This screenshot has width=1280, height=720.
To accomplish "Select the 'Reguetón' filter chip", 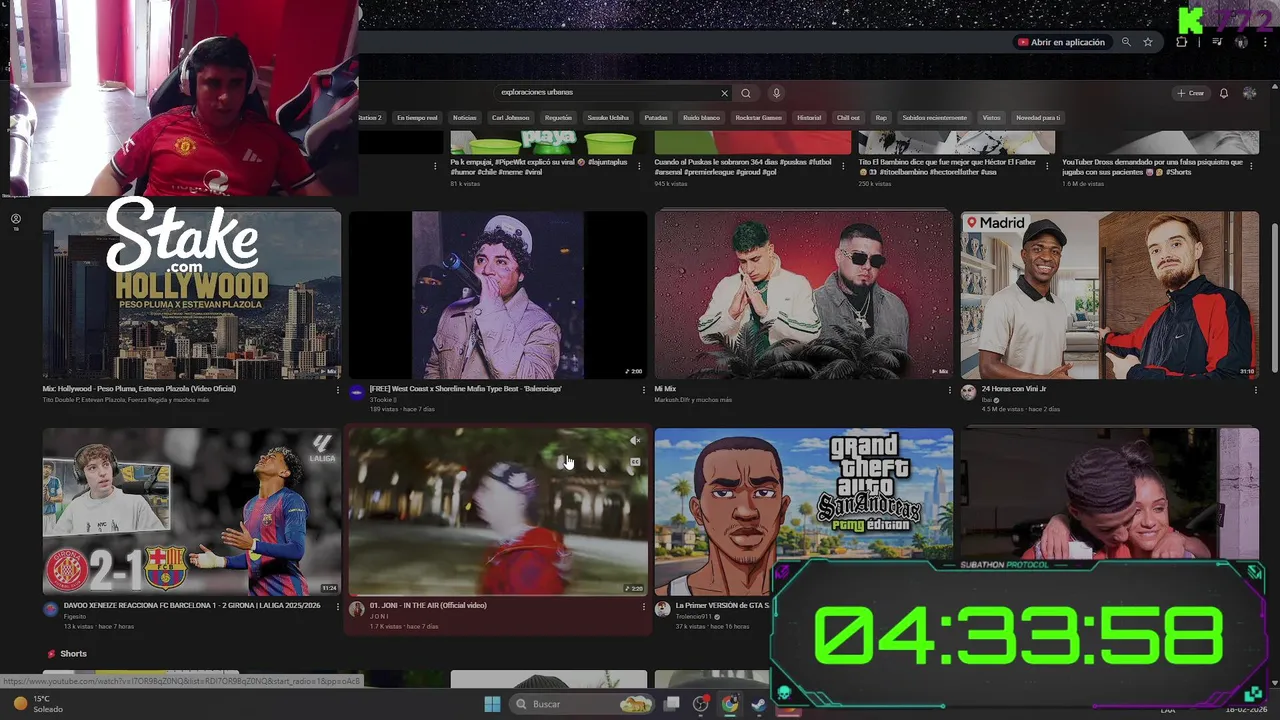I will 559,117.
